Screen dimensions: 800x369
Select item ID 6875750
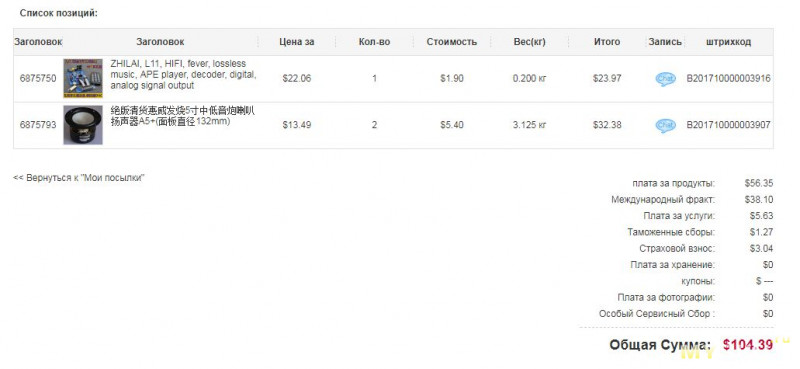click(38, 79)
